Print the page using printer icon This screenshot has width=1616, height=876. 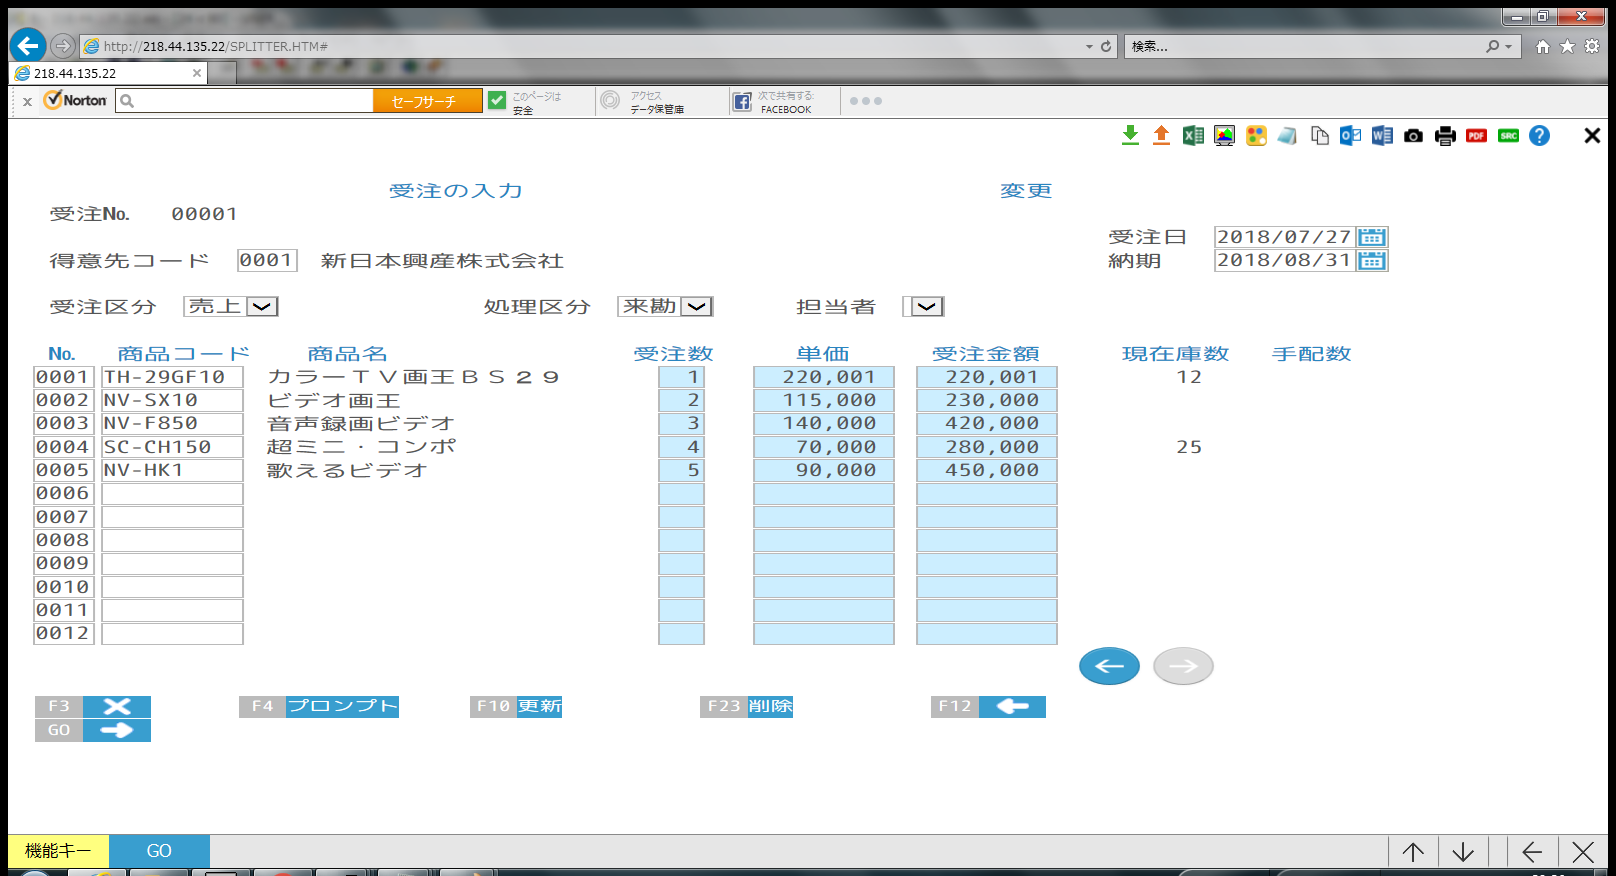click(x=1445, y=136)
